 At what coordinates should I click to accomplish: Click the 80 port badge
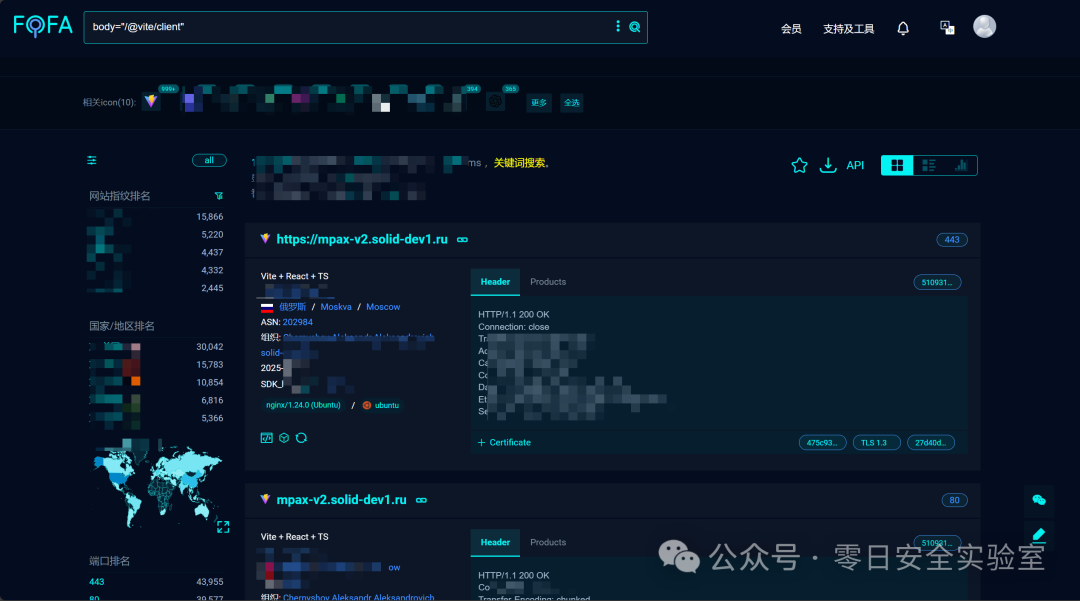pyautogui.click(x=954, y=500)
